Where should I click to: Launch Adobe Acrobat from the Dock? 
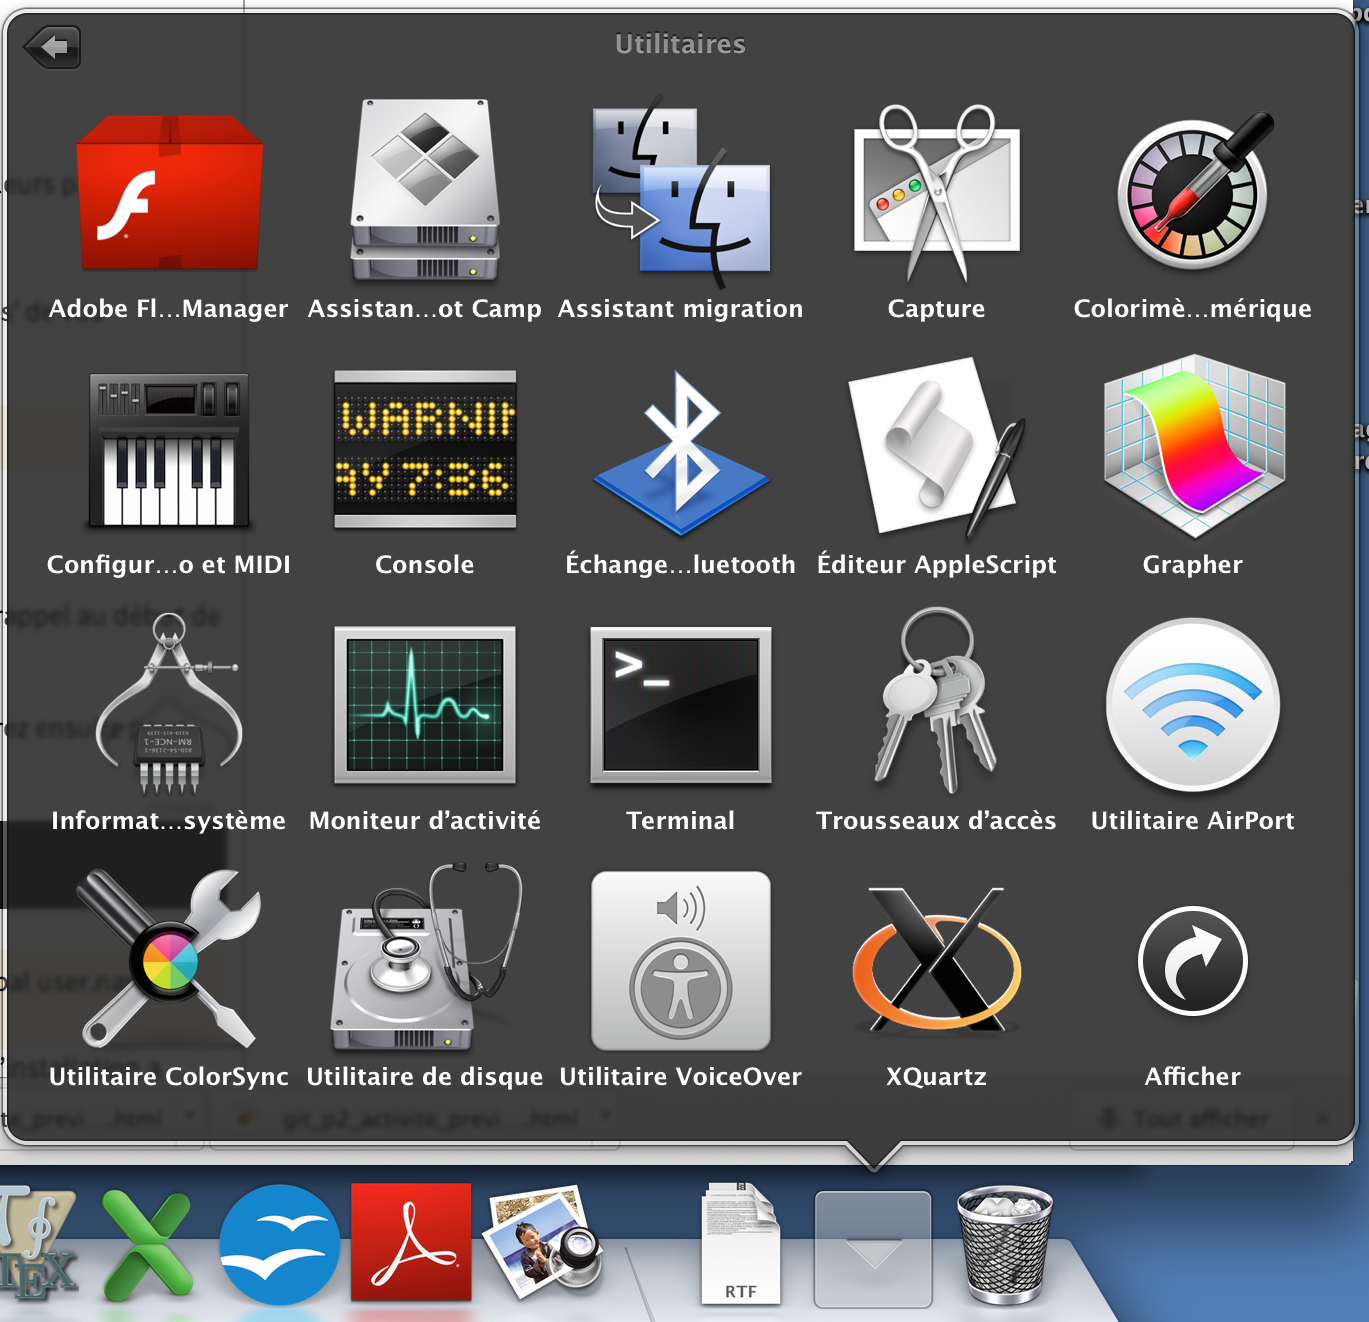[x=411, y=1242]
